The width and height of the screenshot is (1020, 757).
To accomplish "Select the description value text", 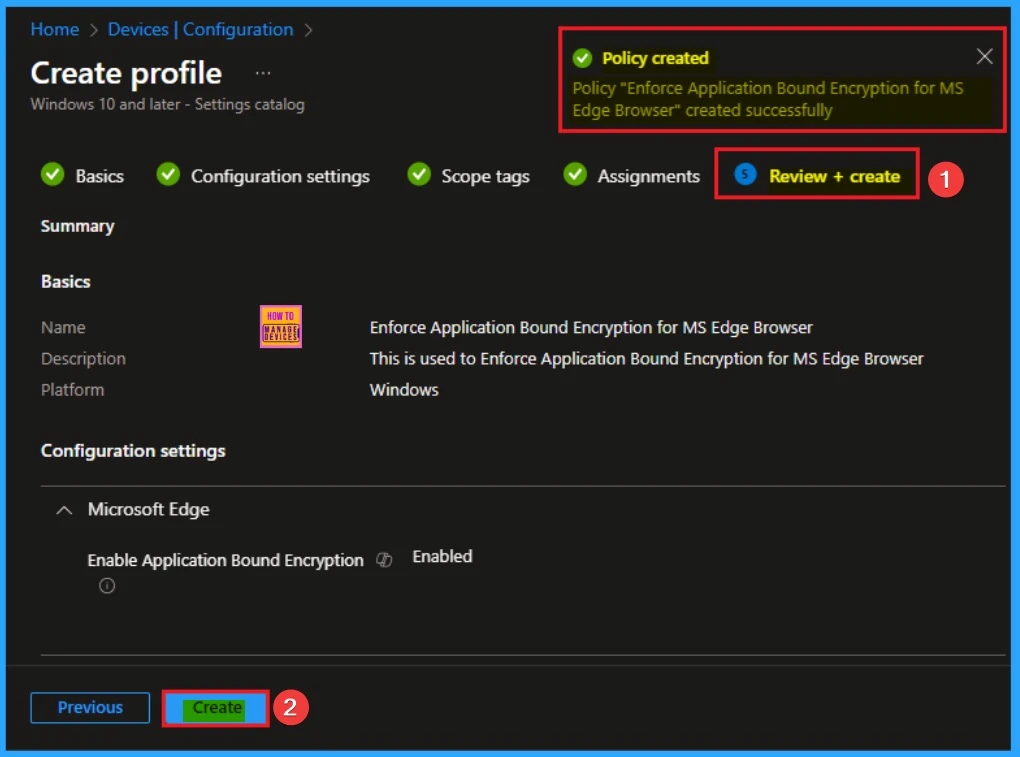I will pos(646,359).
